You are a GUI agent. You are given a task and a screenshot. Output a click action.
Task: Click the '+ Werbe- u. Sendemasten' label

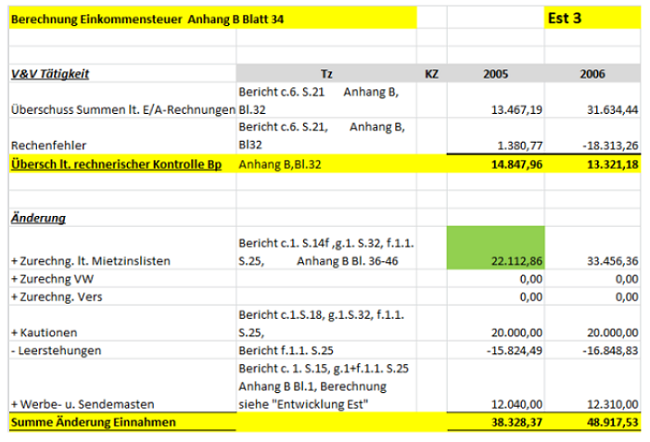tap(70, 403)
